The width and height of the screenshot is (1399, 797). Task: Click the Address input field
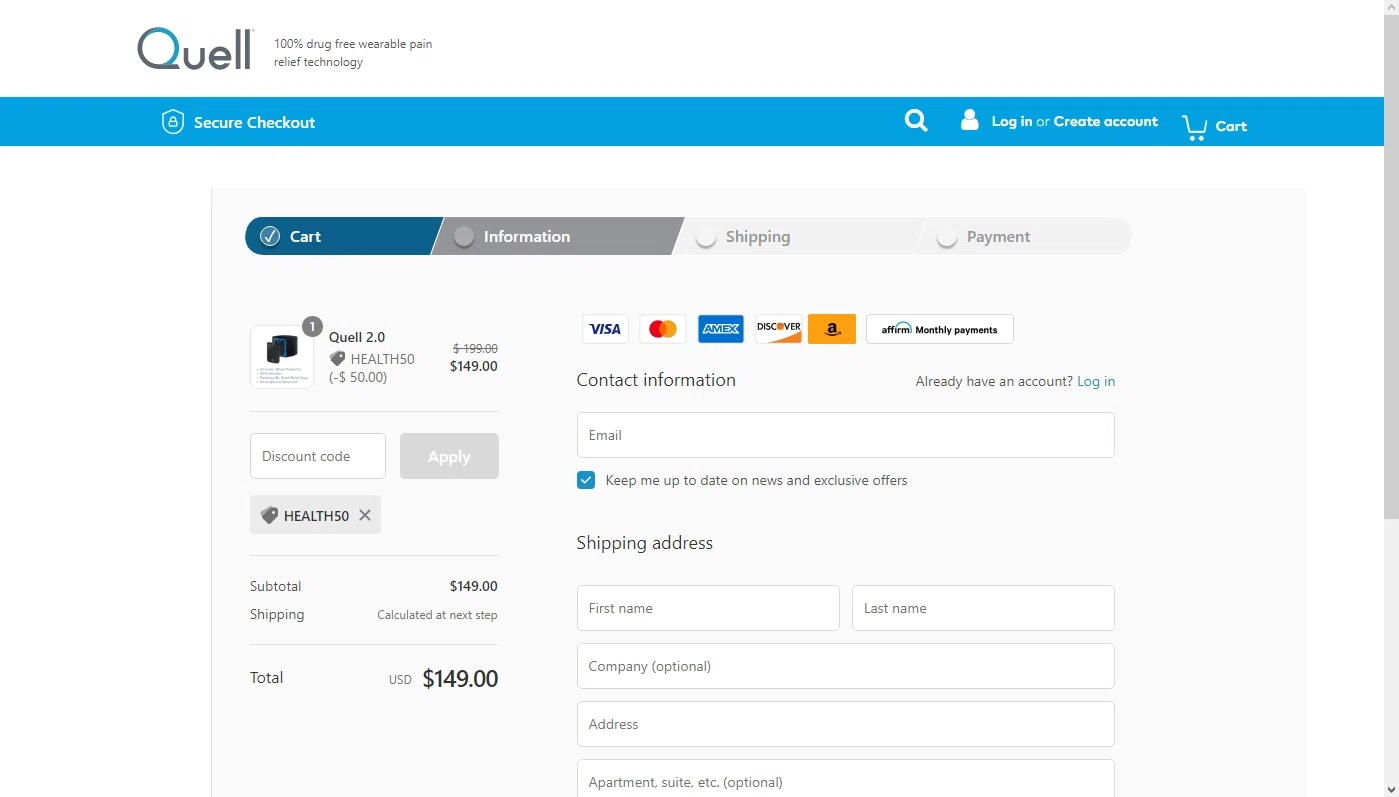click(846, 724)
